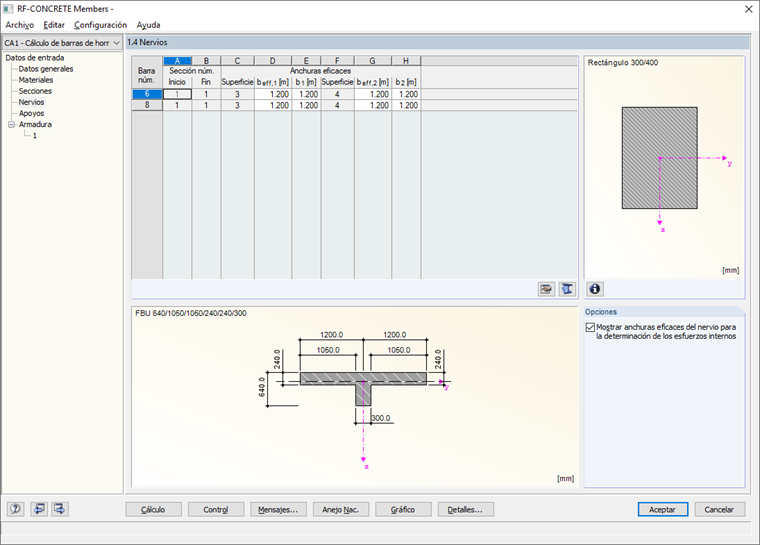Click the Rectángulo section preview drawing
The height and width of the screenshot is (545, 760).
[x=660, y=158]
